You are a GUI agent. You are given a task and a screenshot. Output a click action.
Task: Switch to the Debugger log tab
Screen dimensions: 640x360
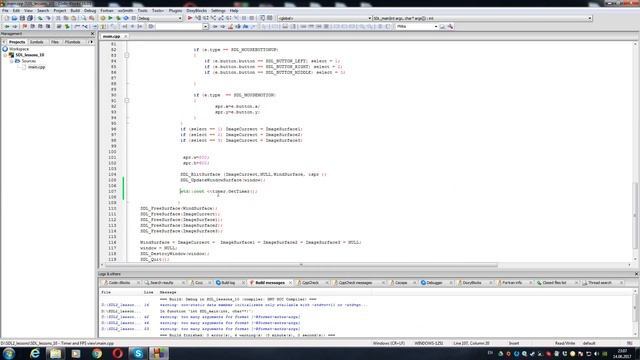434,282
